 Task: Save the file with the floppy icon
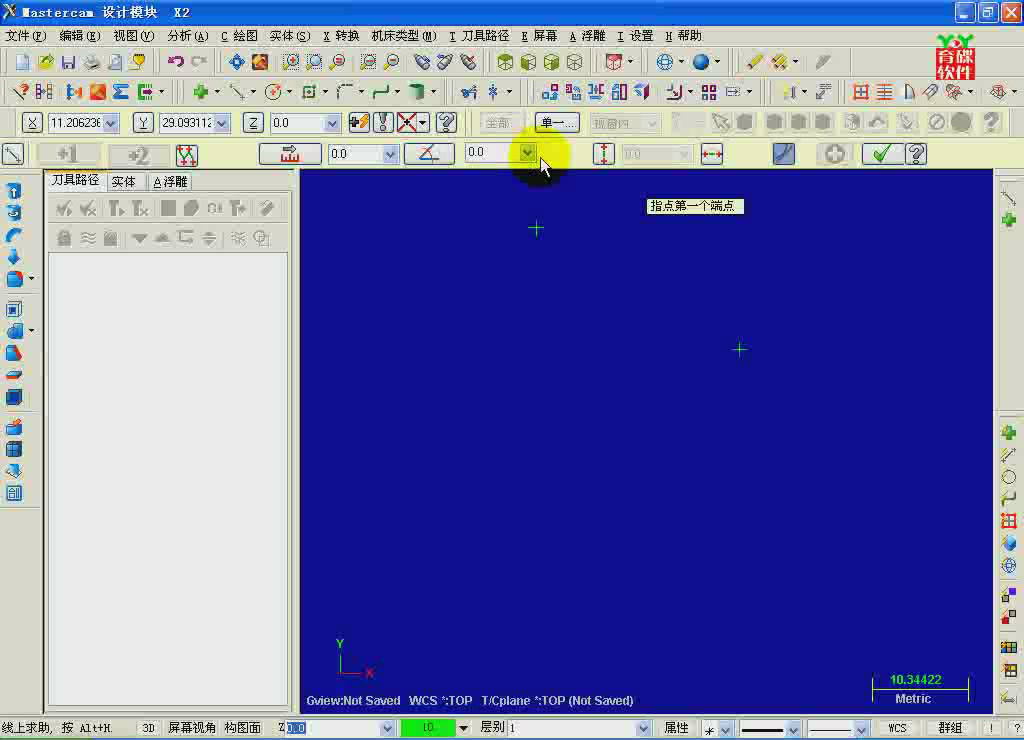[x=68, y=62]
